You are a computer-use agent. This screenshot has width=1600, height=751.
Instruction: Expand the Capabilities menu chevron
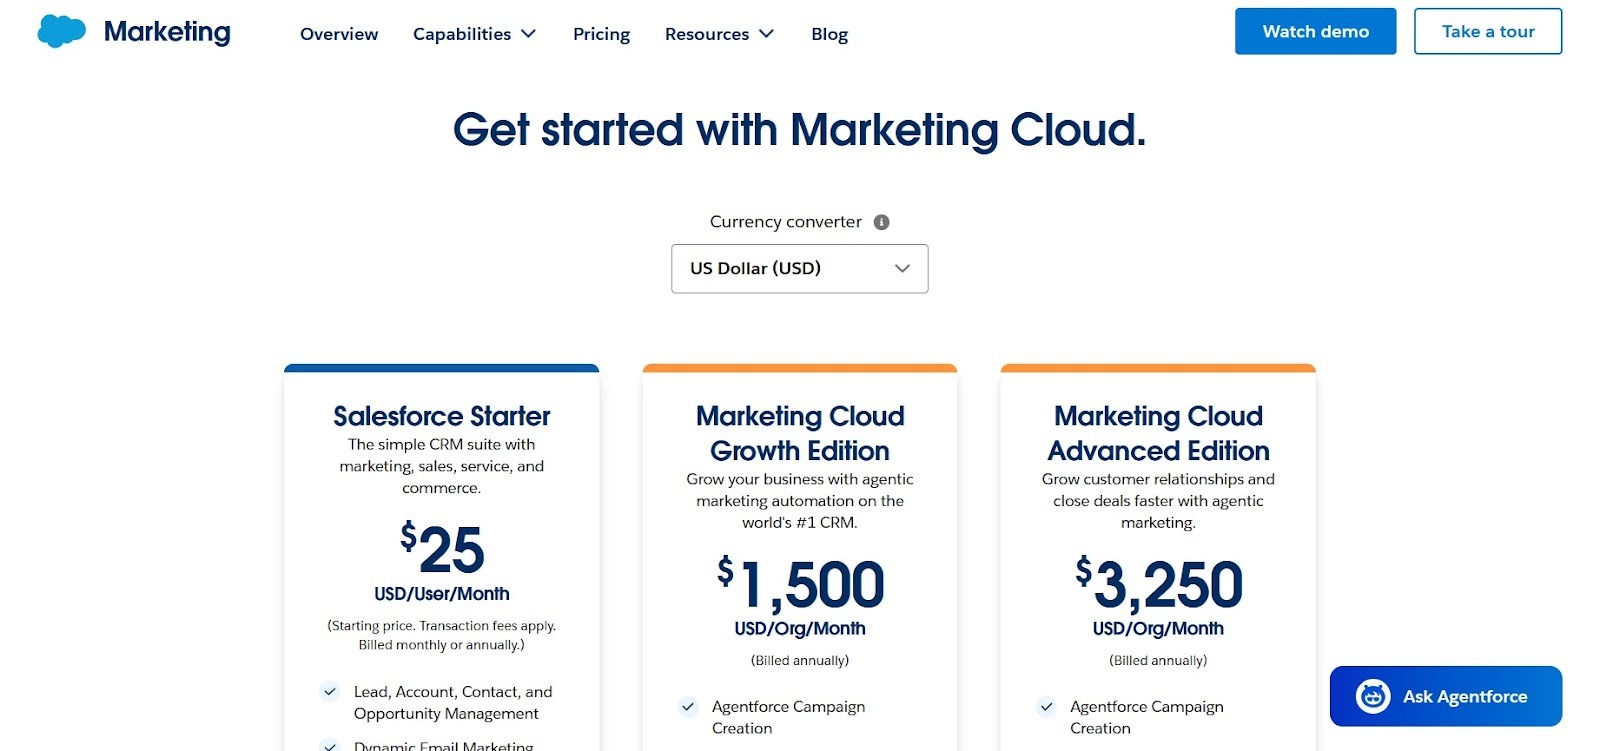point(528,34)
